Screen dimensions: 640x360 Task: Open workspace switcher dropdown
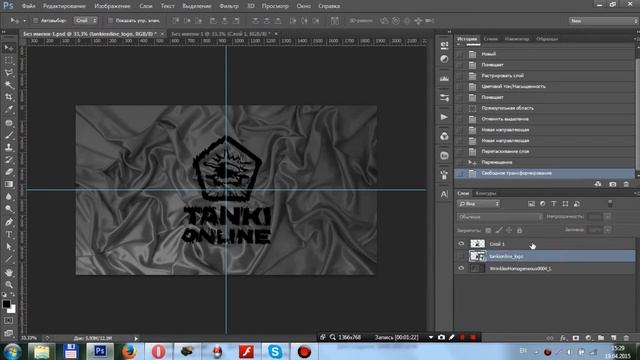[603, 20]
